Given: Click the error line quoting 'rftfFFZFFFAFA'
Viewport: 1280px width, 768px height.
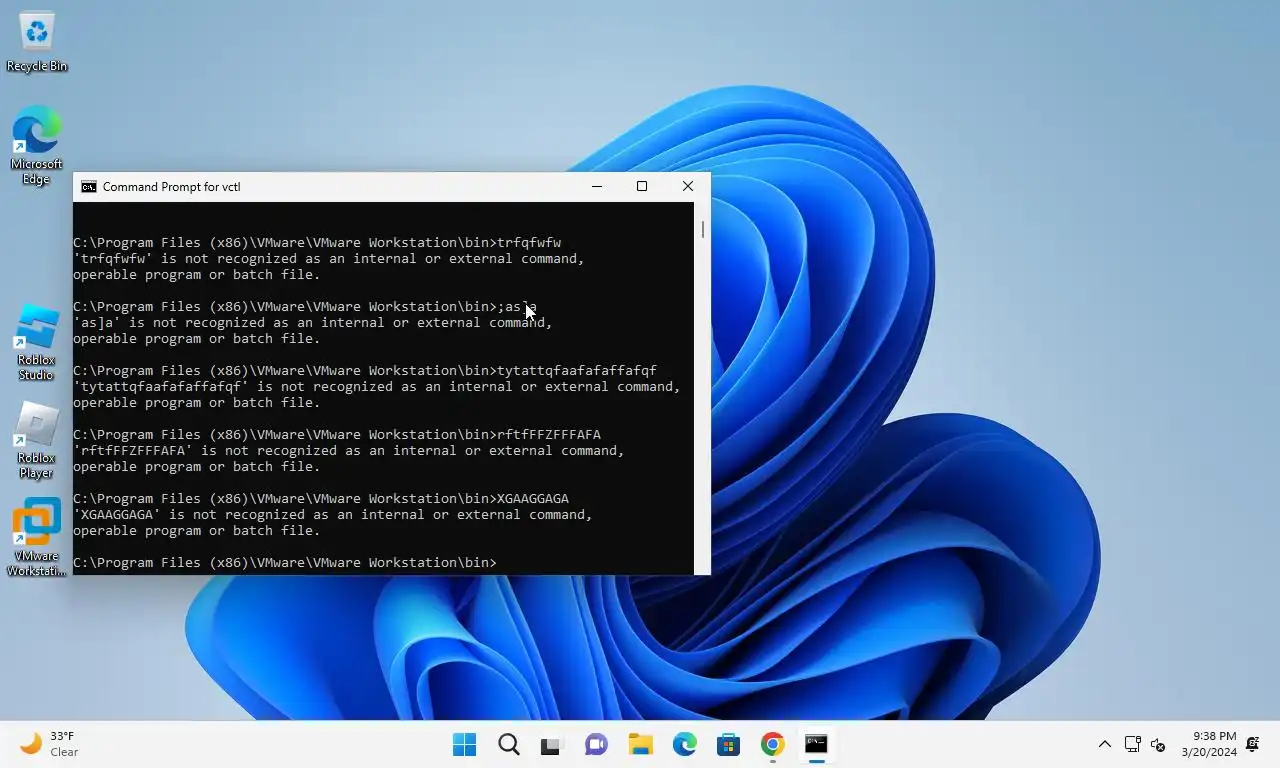Looking at the screenshot, I should click(x=349, y=450).
